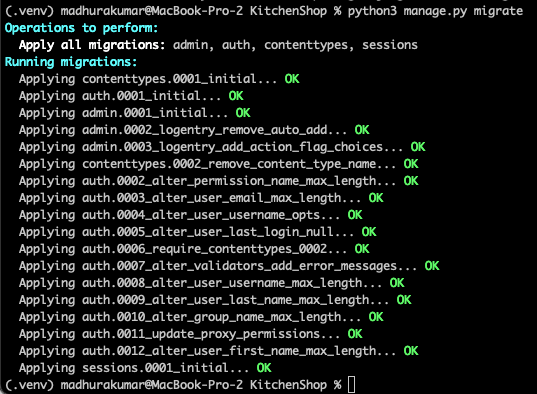Image resolution: width=537 pixels, height=394 pixels.
Task: Click the word 'sessions' in the migrations list
Action: 390,45
